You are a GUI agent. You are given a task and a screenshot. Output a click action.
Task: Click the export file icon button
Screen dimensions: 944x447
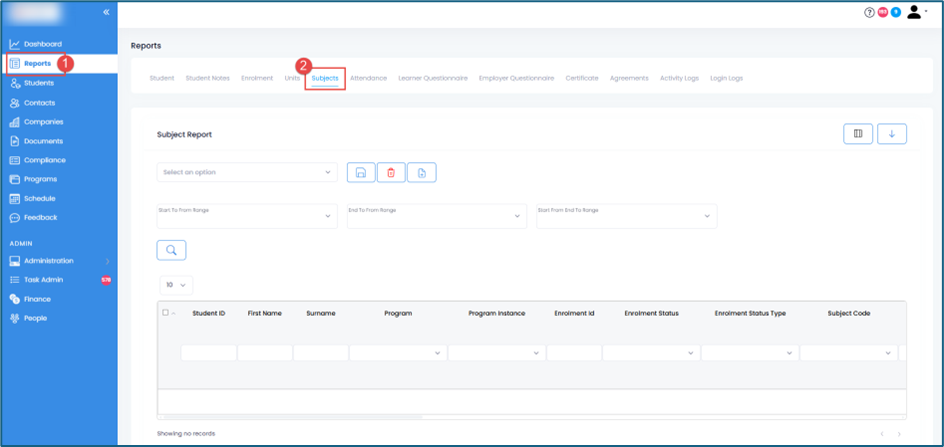(421, 173)
